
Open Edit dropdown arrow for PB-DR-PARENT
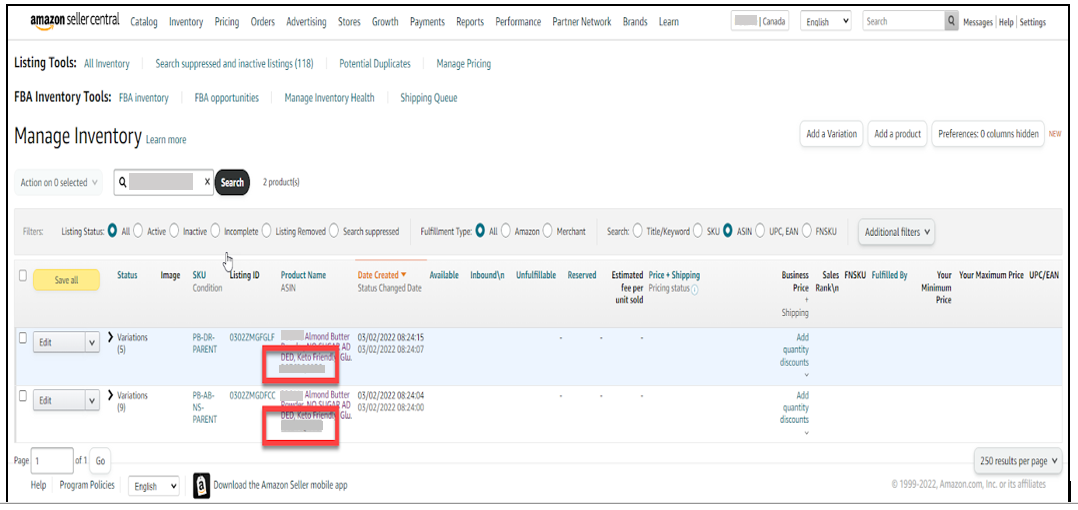tap(92, 342)
